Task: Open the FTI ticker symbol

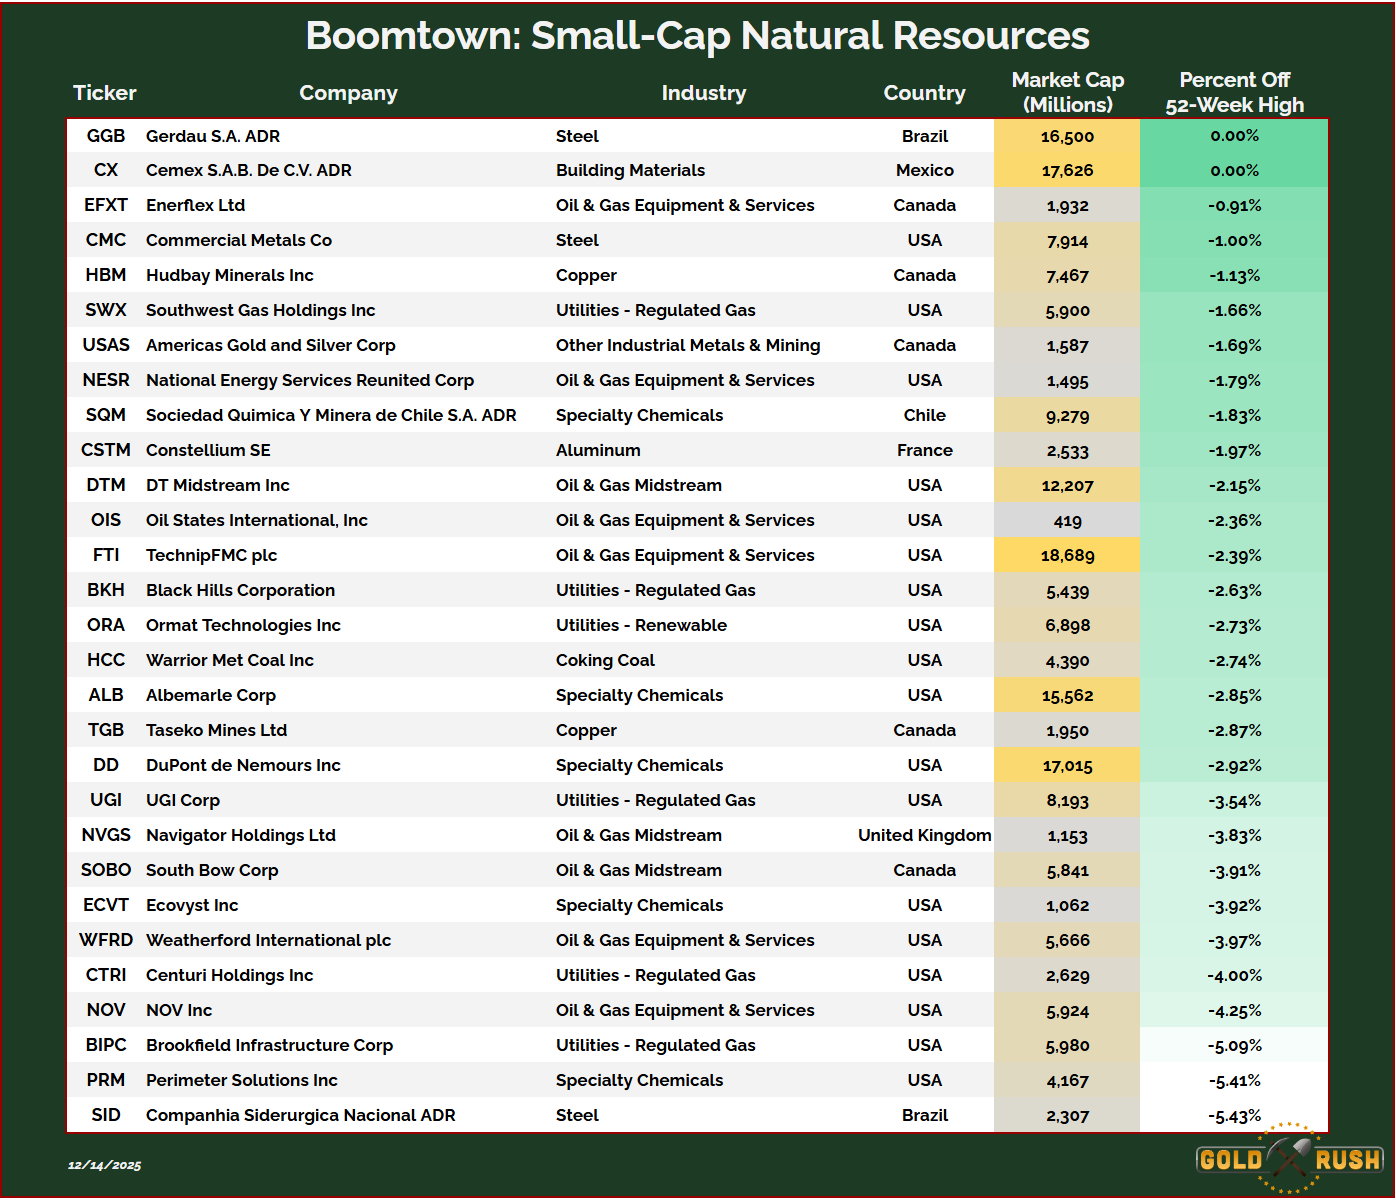Action: coord(106,555)
